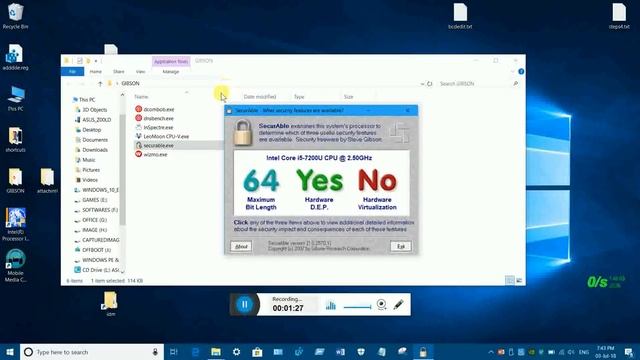This screenshot has height=360, width=640.
Task: Refresh the GIBSON folder view
Action: tap(429, 84)
